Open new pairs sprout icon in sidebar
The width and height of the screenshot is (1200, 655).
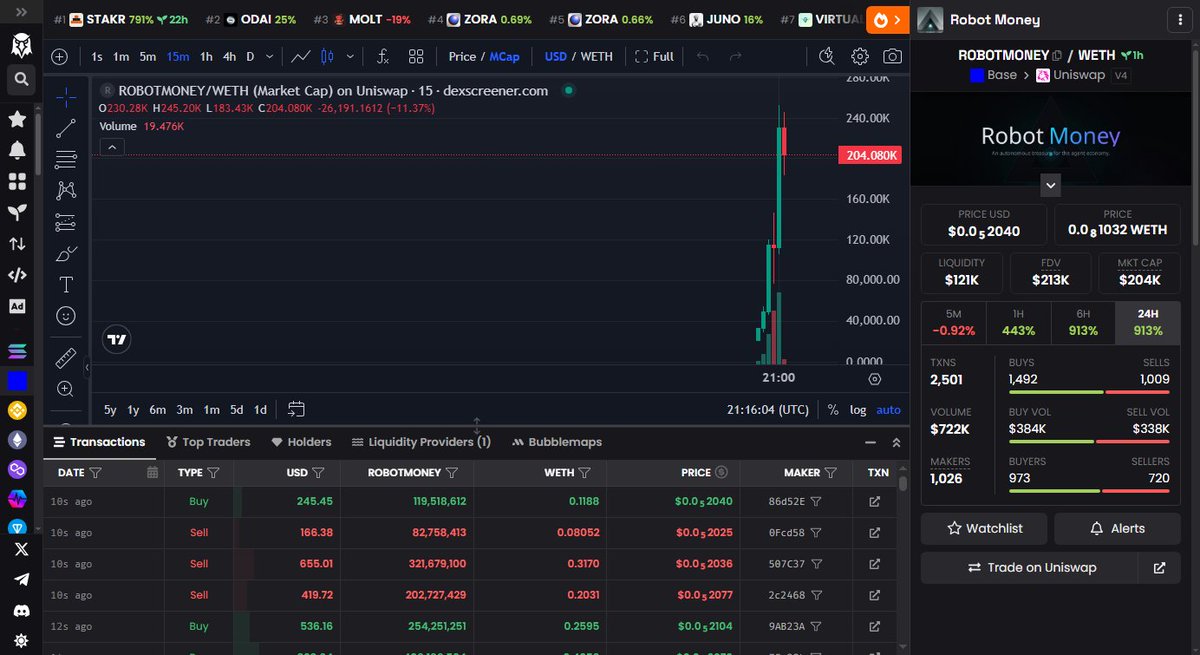coord(18,212)
